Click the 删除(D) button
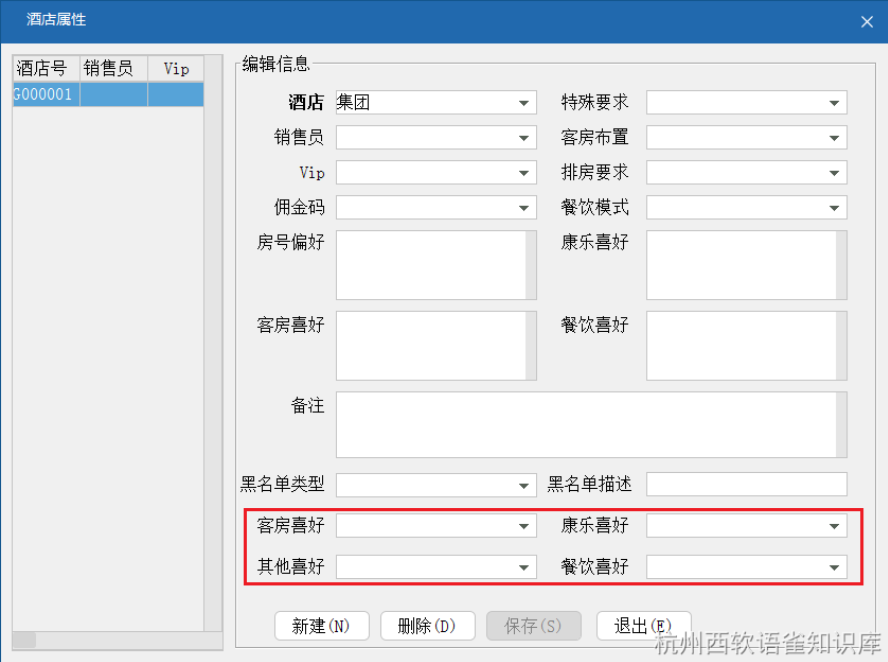Viewport: 888px width, 662px height. (x=428, y=626)
